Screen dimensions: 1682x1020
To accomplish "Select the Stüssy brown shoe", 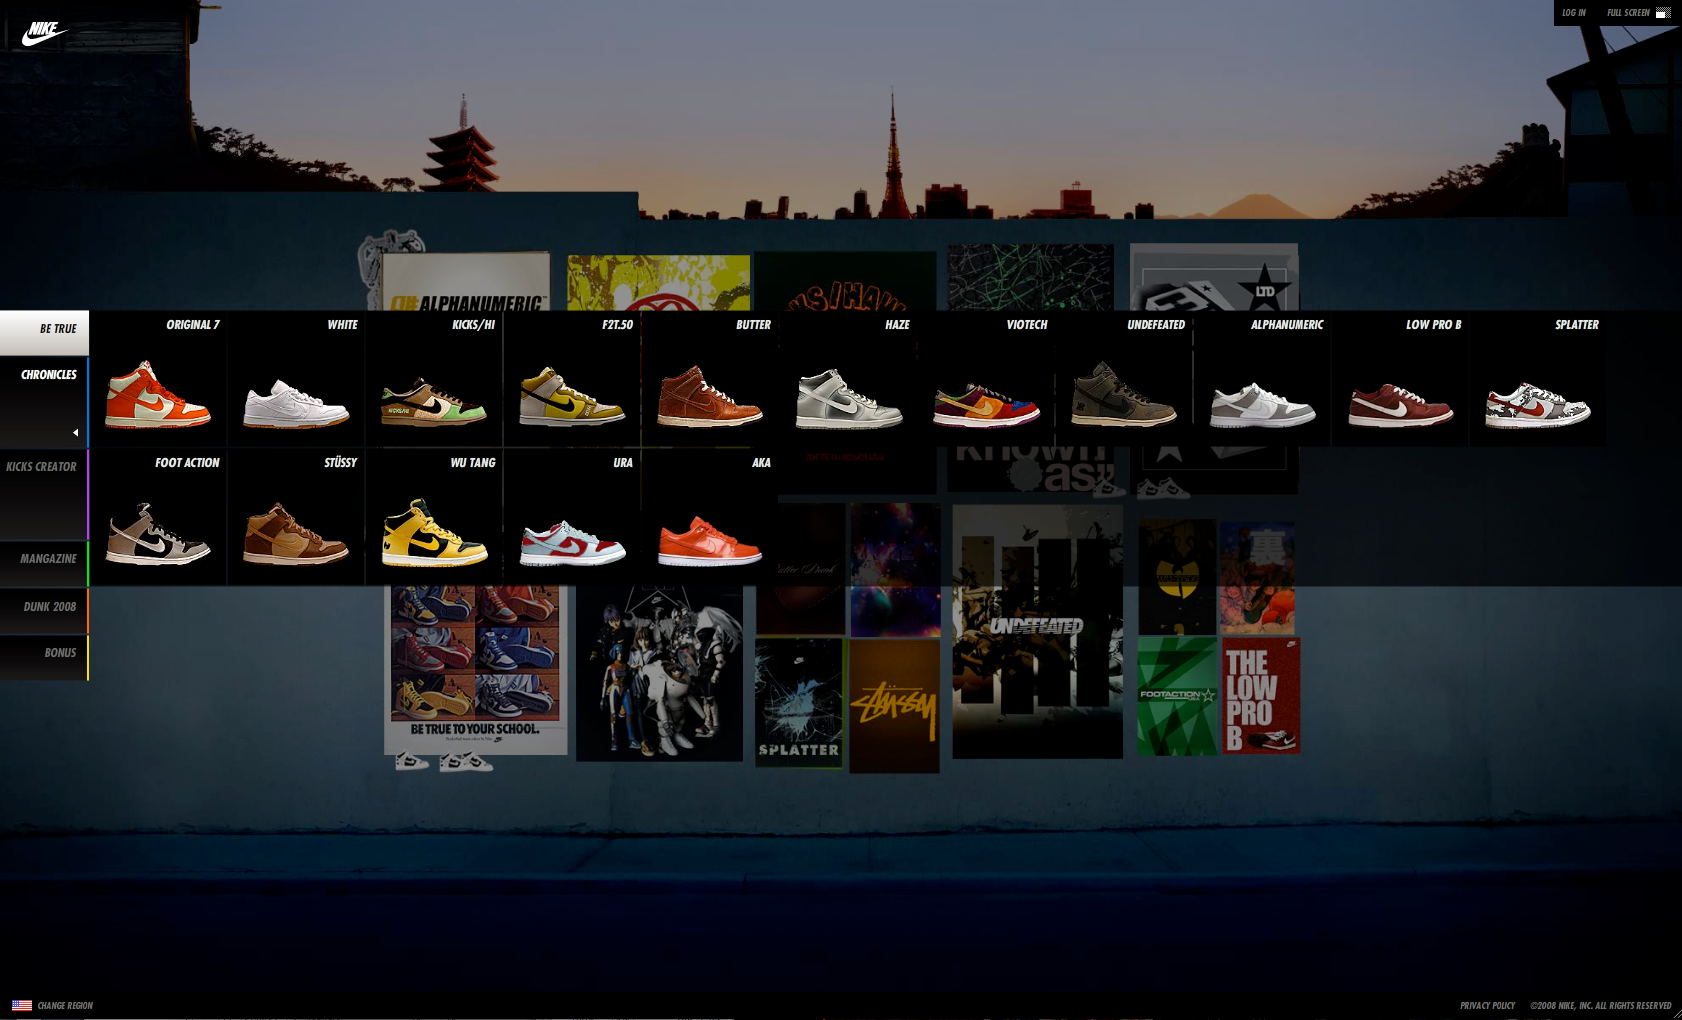I will [296, 534].
